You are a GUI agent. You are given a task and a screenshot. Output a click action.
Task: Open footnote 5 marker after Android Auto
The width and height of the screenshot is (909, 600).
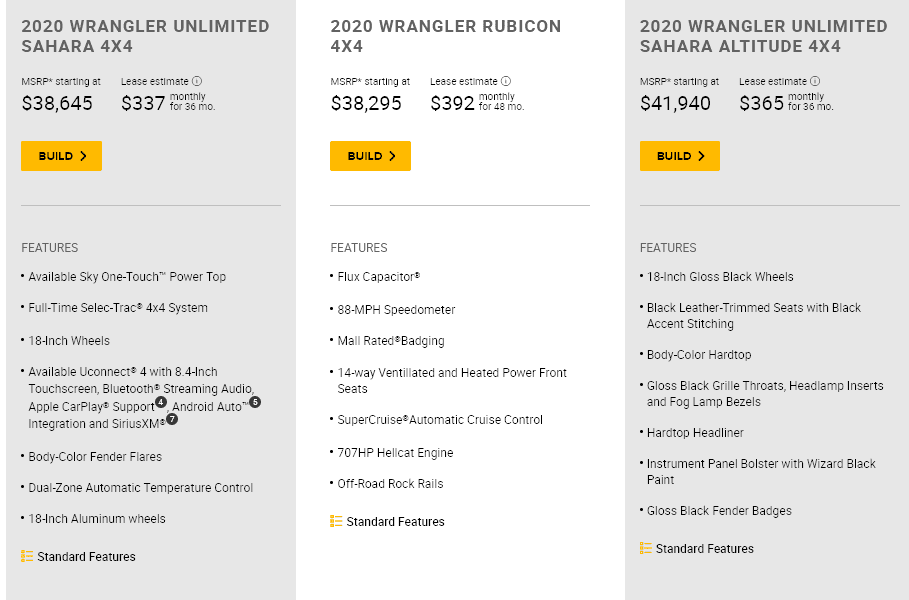255,402
